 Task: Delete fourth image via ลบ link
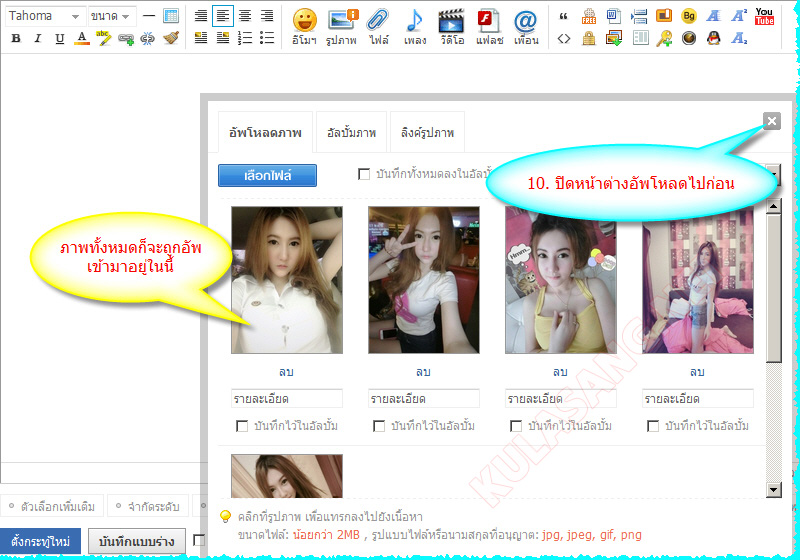pos(697,372)
